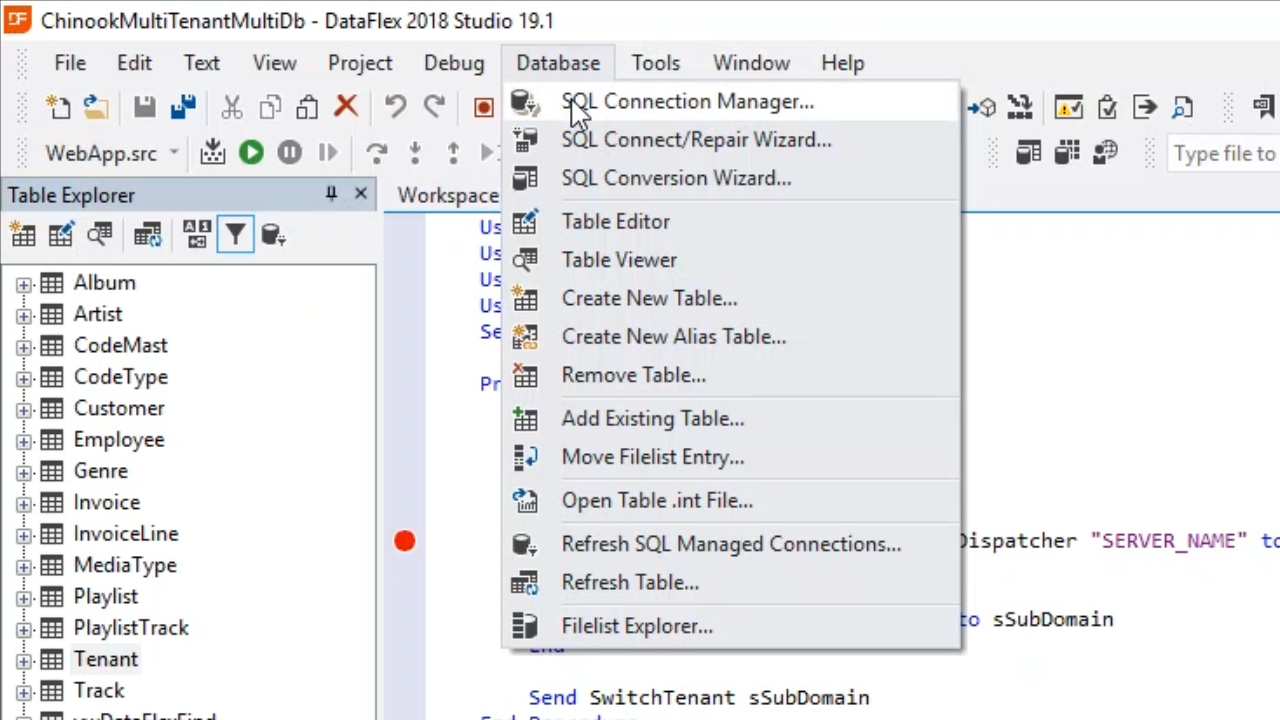Screen dimensions: 1280x720
Task: Select SQL Connection Manager menu entry
Action: click(x=687, y=102)
